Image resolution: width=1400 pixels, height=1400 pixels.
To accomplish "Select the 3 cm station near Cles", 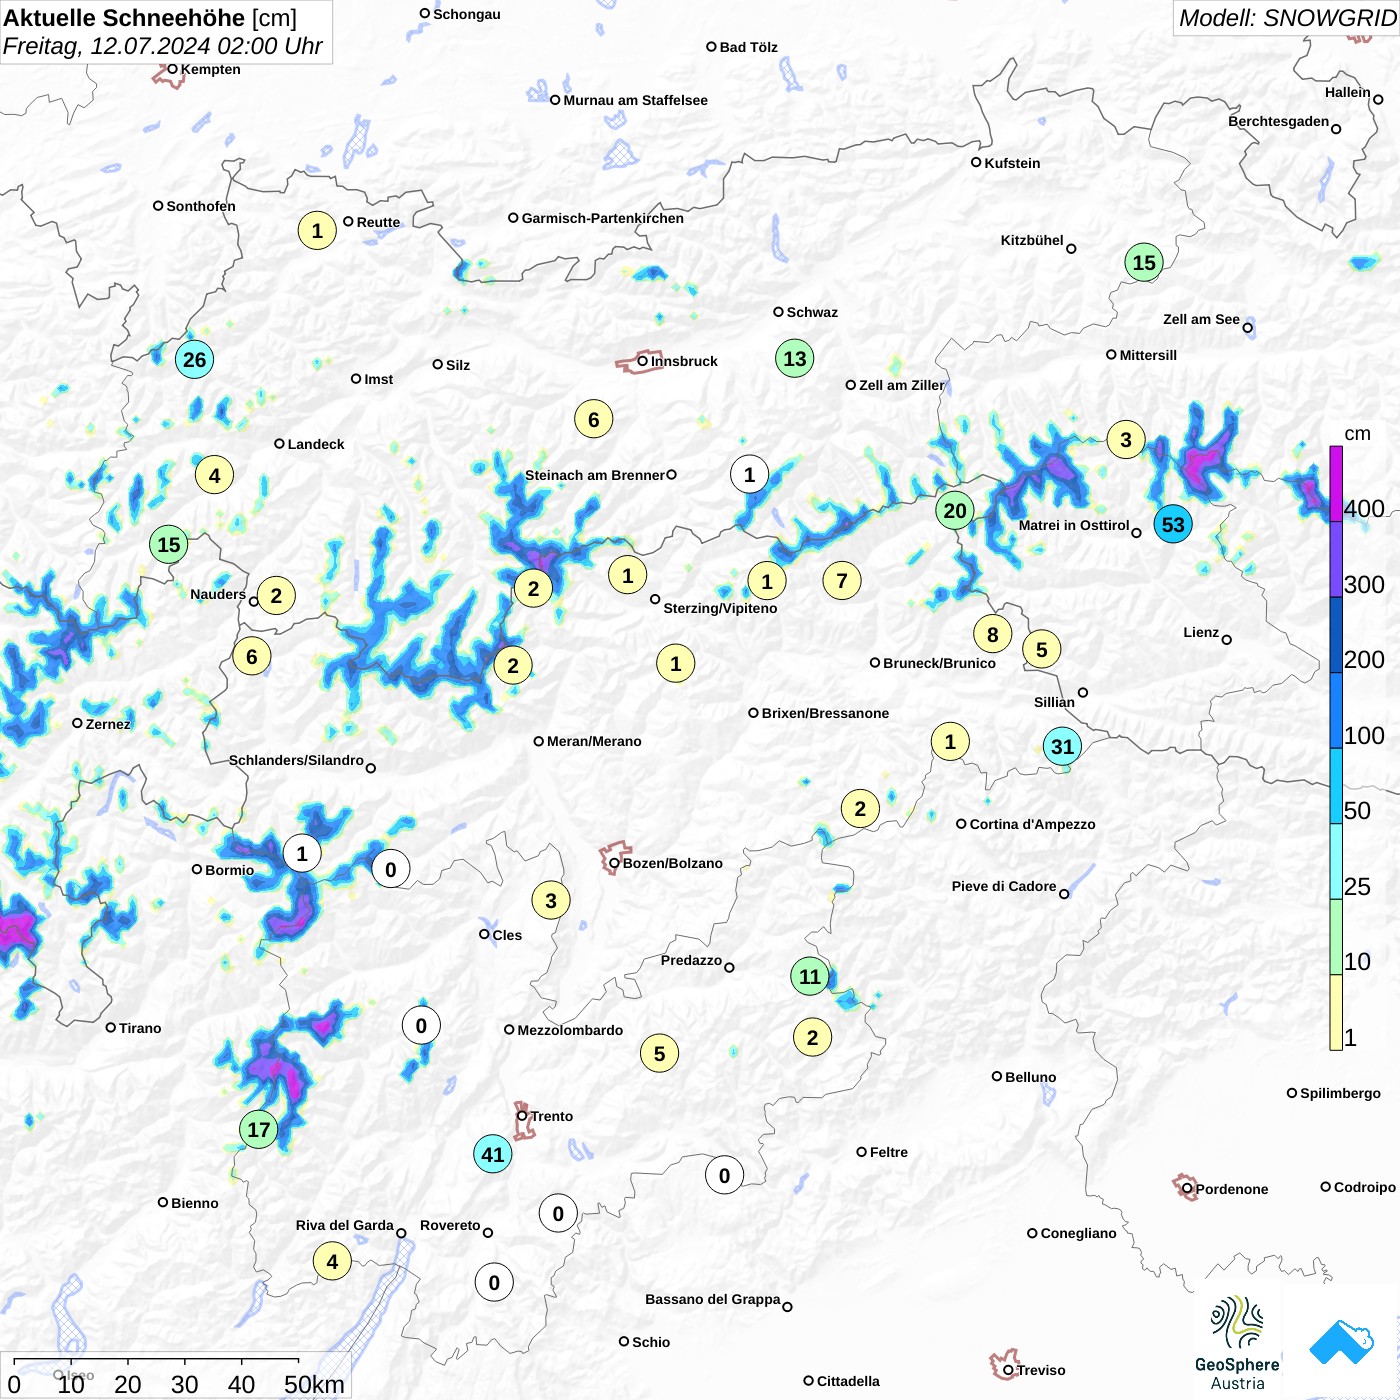I will (x=551, y=901).
